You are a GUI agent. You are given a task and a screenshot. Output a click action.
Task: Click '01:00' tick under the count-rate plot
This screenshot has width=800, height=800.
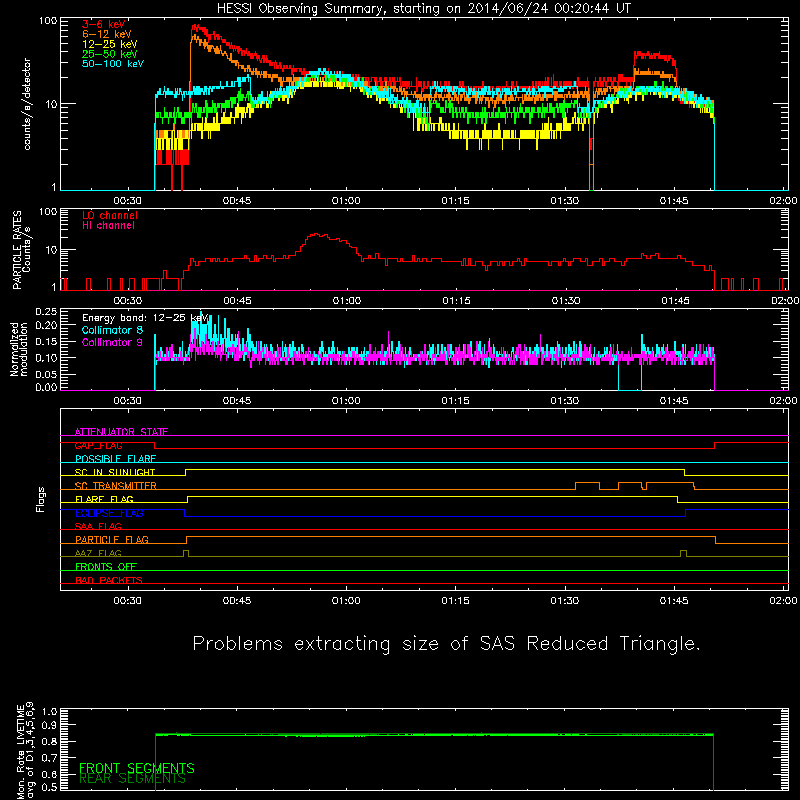click(346, 201)
